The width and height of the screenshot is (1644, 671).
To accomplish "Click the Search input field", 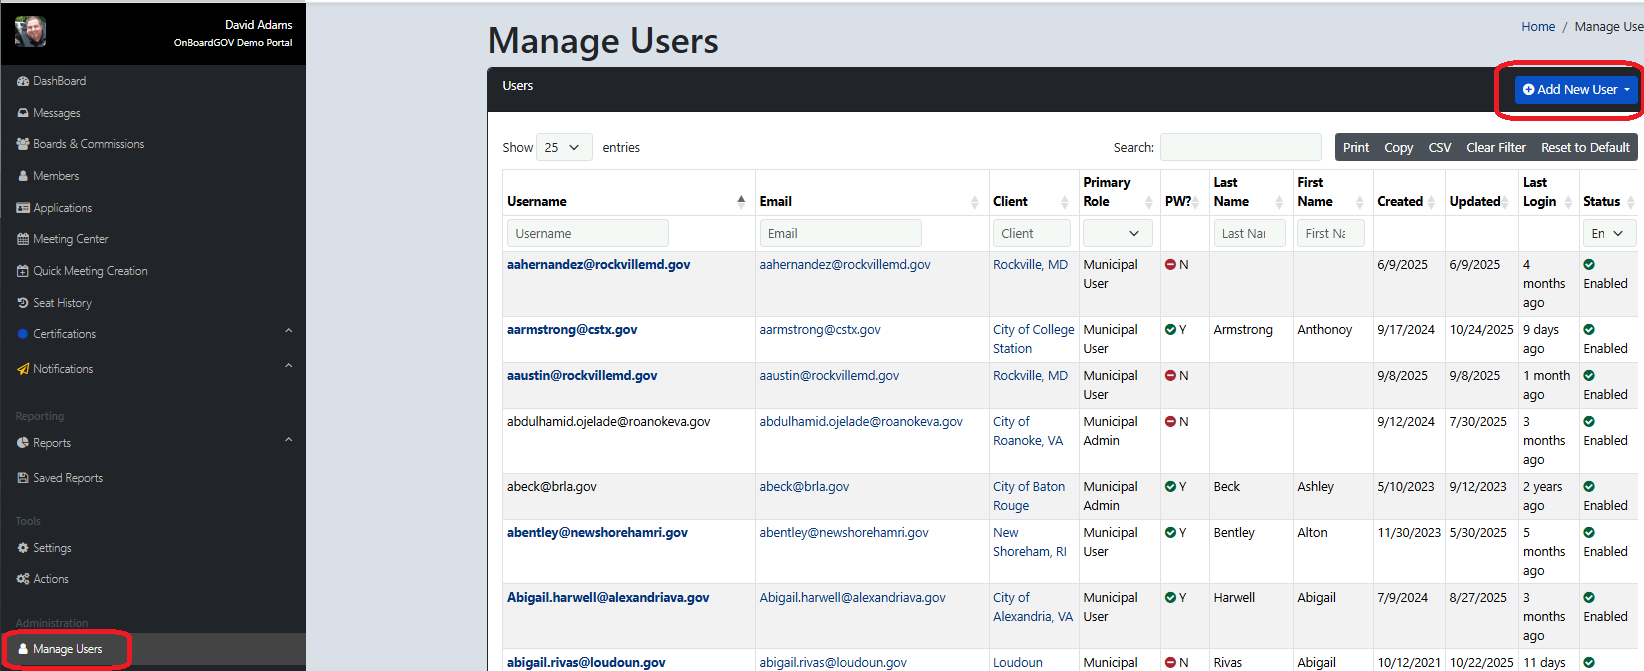I will click(1240, 147).
